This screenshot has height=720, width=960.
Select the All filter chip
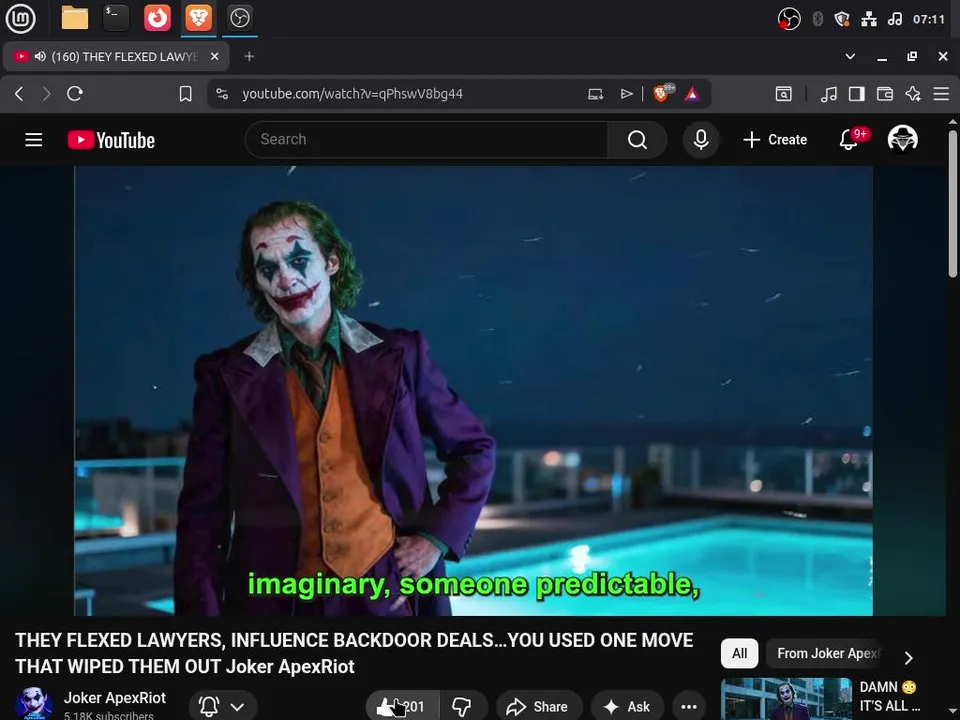pyautogui.click(x=740, y=653)
